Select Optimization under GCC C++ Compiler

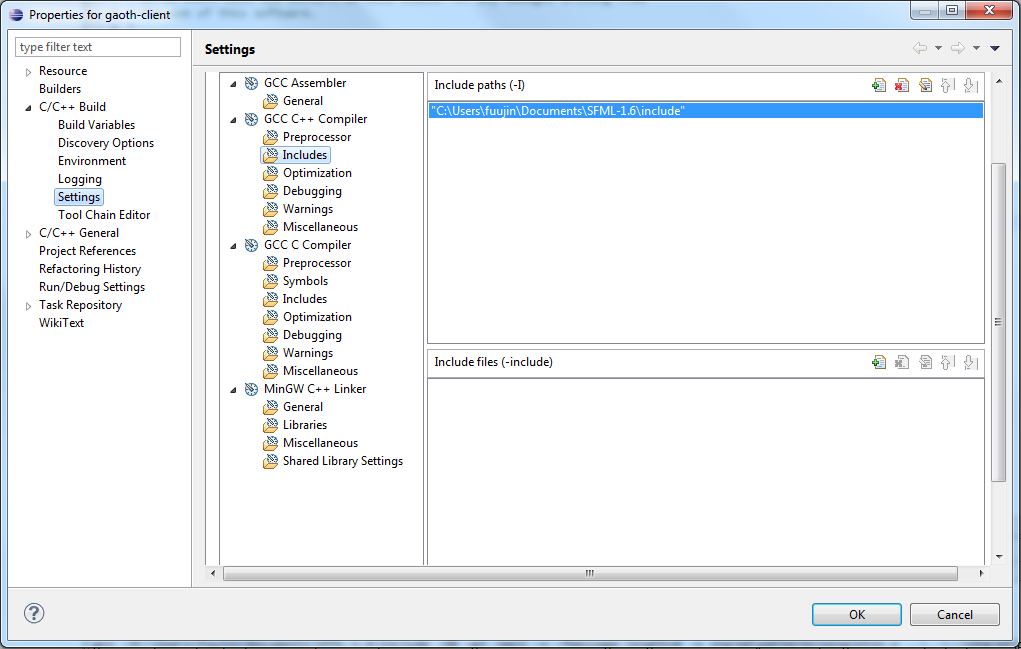[x=317, y=173]
